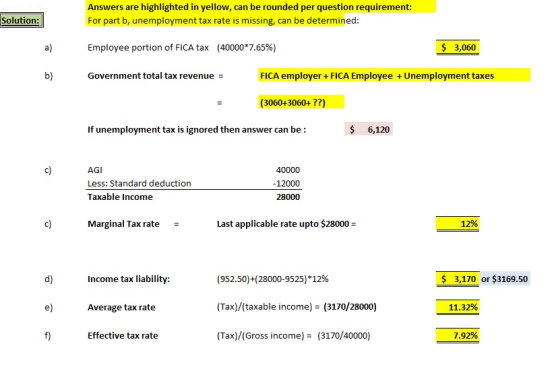Click the FICA employer + FICA Employee cell
Screen dimensions: 560x379
[394, 75]
